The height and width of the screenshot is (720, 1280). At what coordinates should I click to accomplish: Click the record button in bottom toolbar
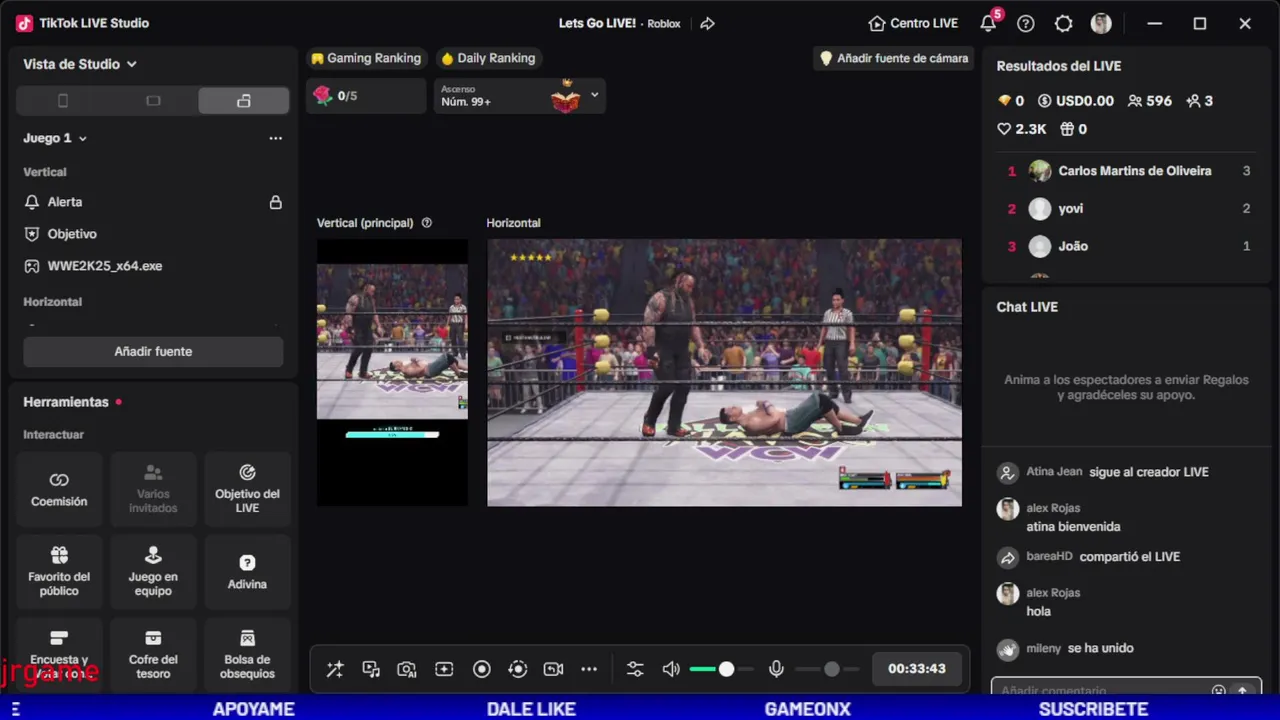[481, 669]
